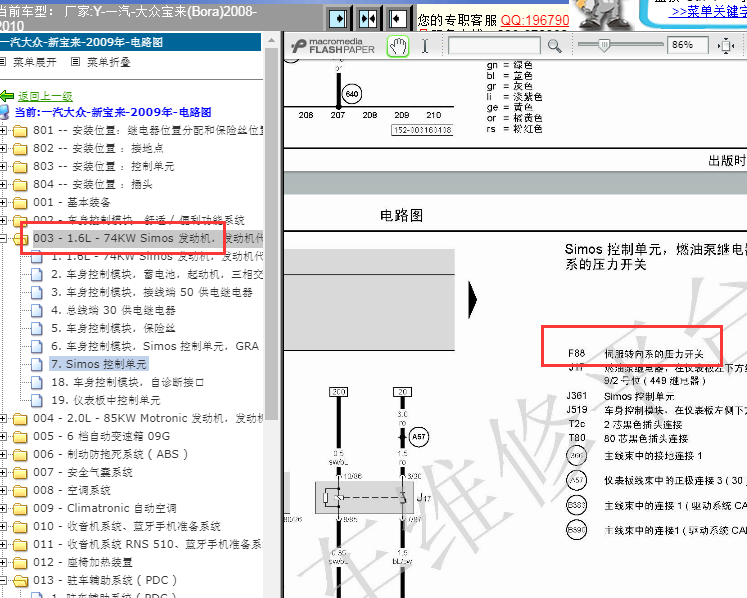This screenshot has width=747, height=598.
Task: Click the document icon for 2. 车身控制模块 蓄电池
Action: 37,274
